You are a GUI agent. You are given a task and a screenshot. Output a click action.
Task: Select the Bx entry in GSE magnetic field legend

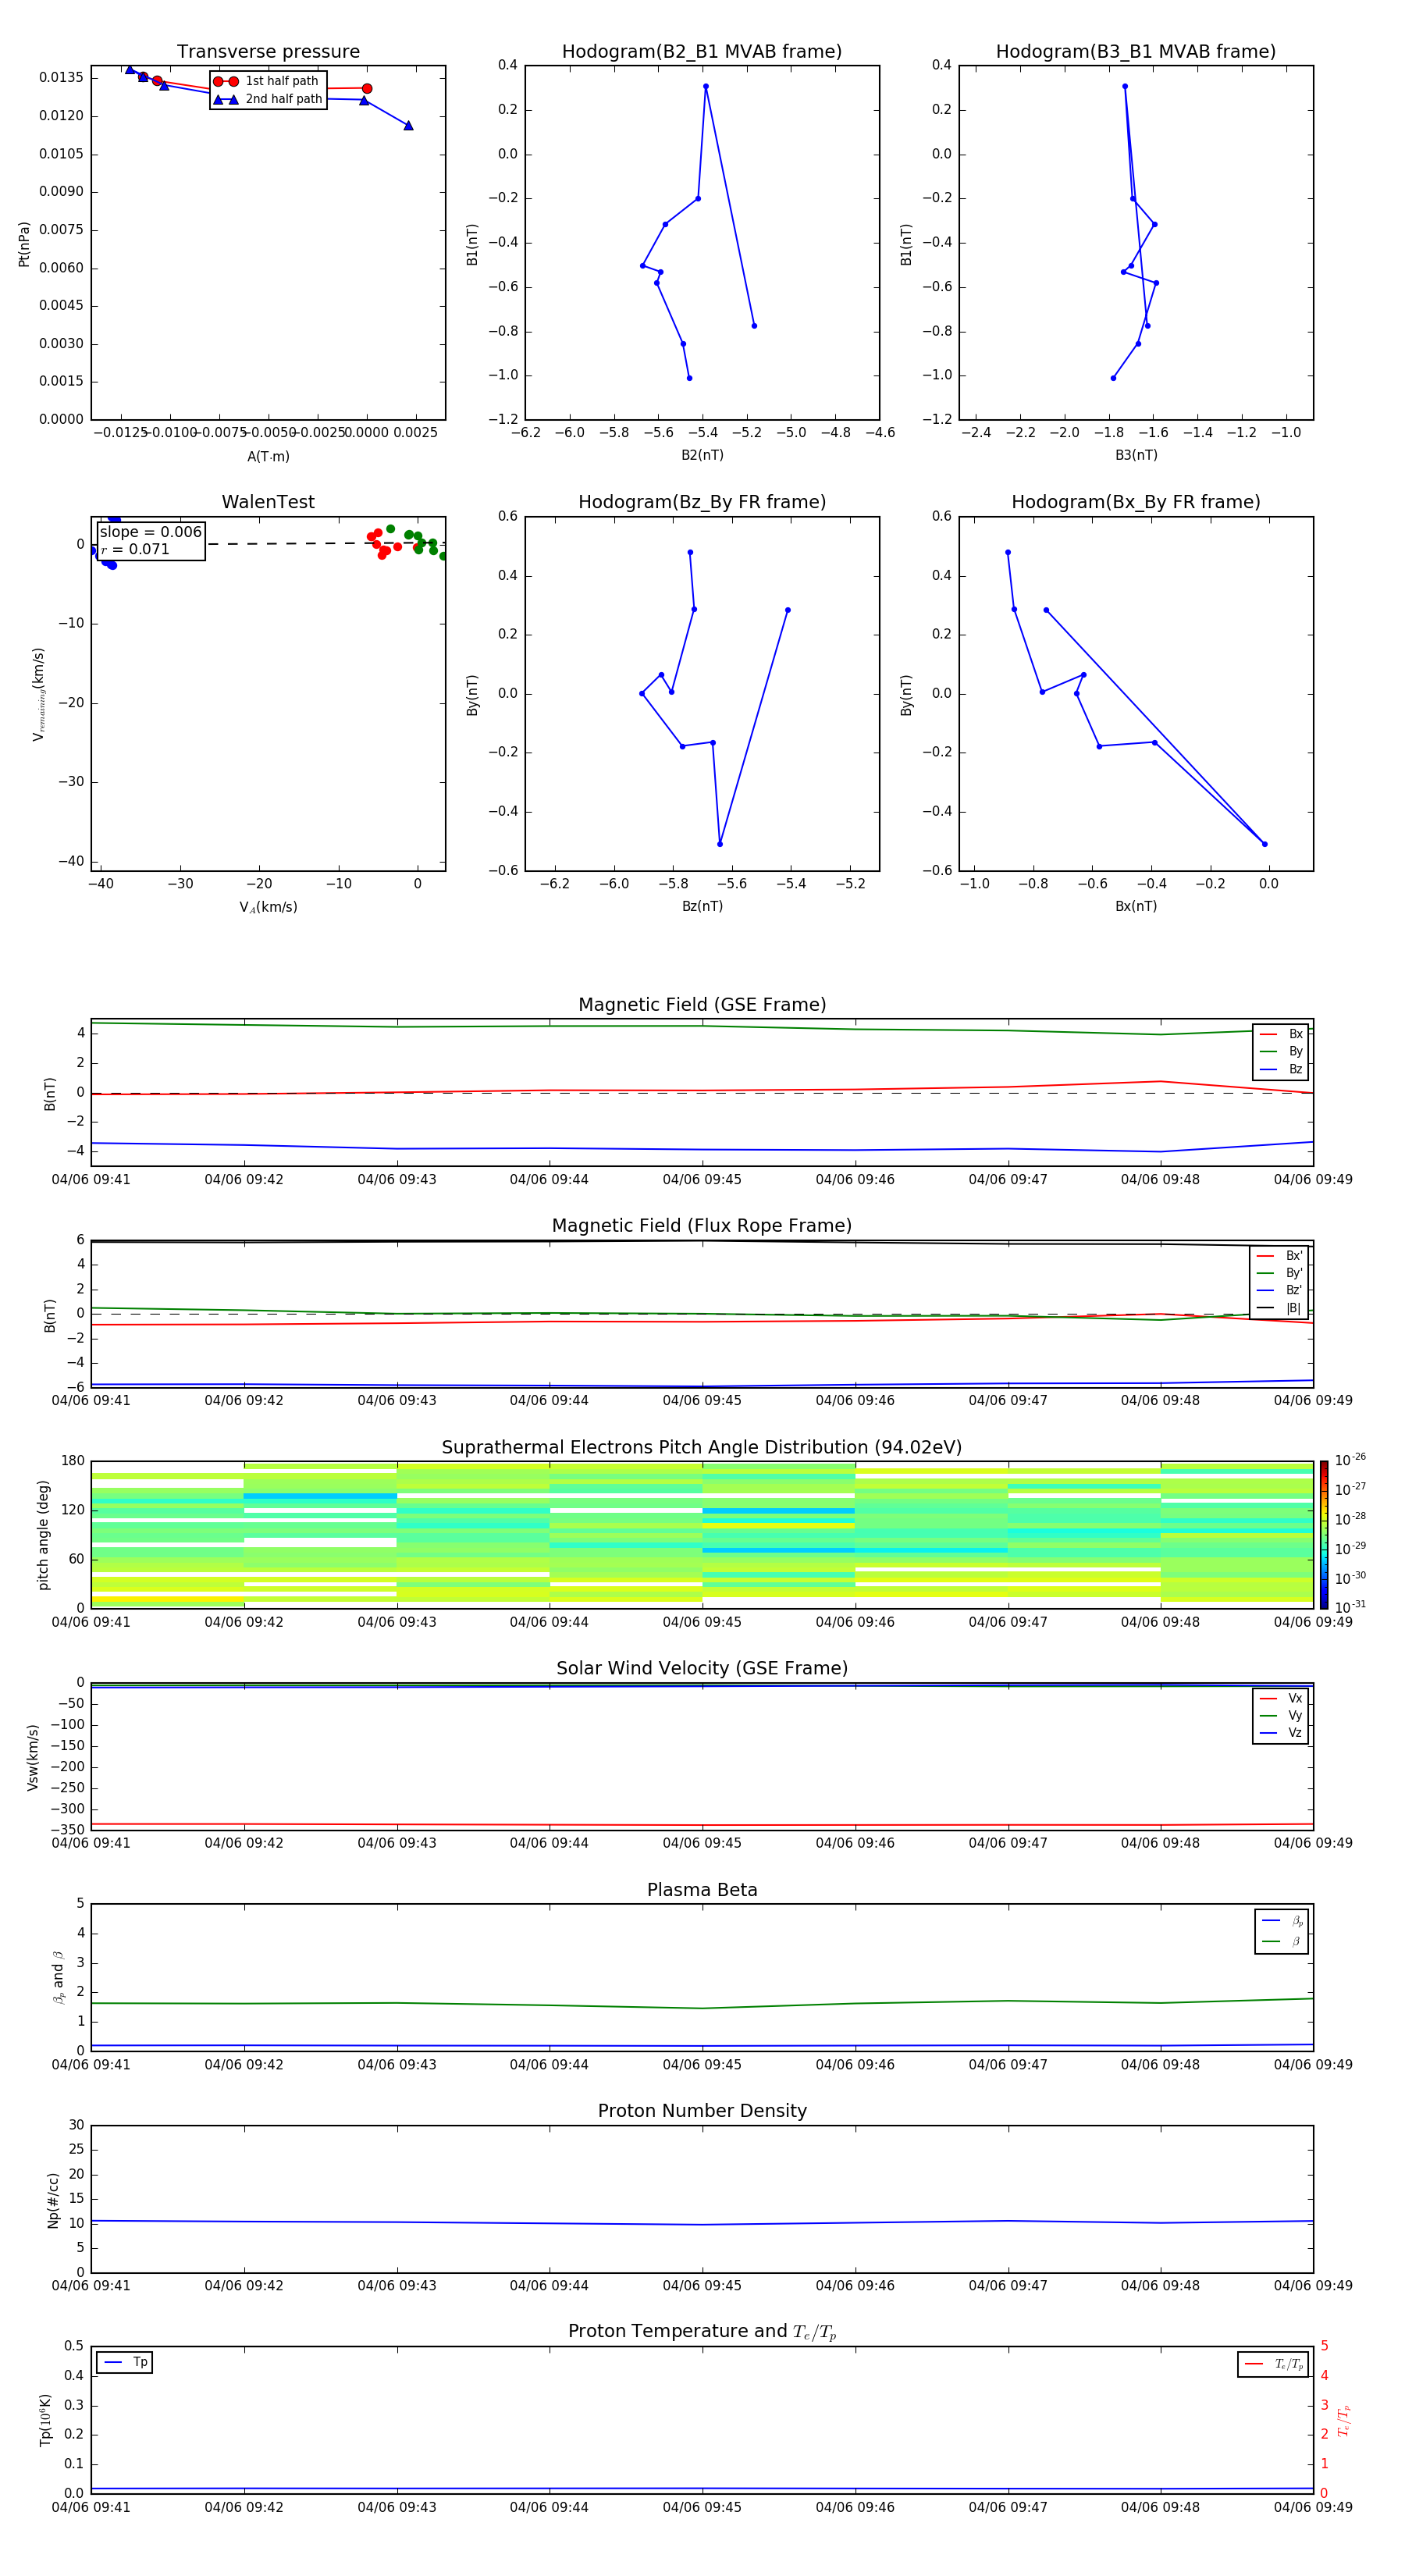pyautogui.click(x=1281, y=1034)
